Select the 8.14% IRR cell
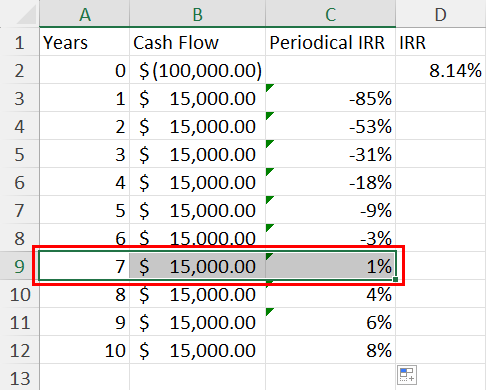The height and width of the screenshot is (390, 486). pyautogui.click(x=441, y=70)
